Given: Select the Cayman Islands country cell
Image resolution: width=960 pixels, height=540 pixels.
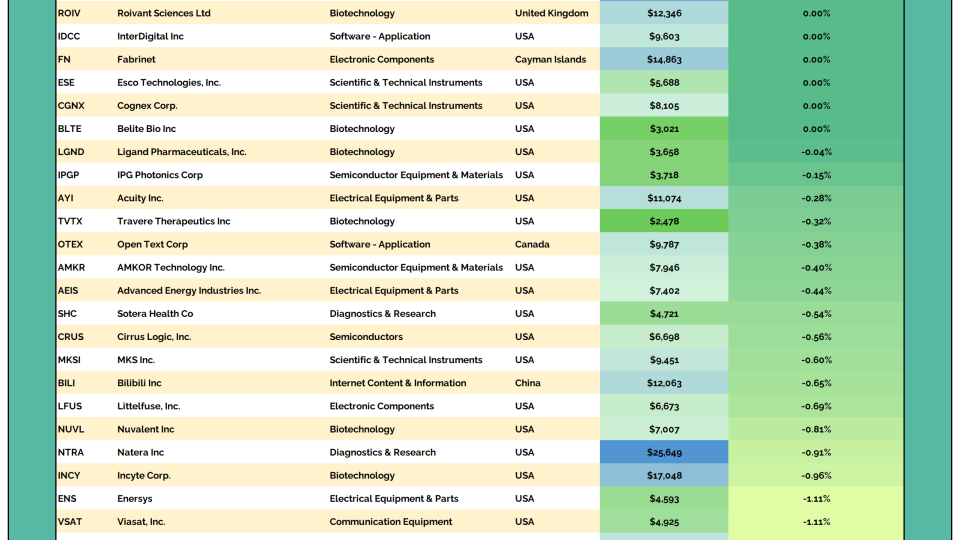Looking at the screenshot, I should pos(551,60).
